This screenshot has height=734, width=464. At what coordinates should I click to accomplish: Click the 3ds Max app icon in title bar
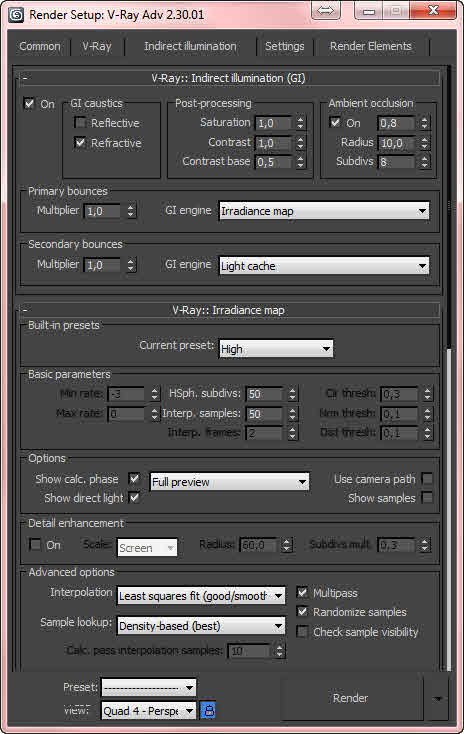click(16, 14)
